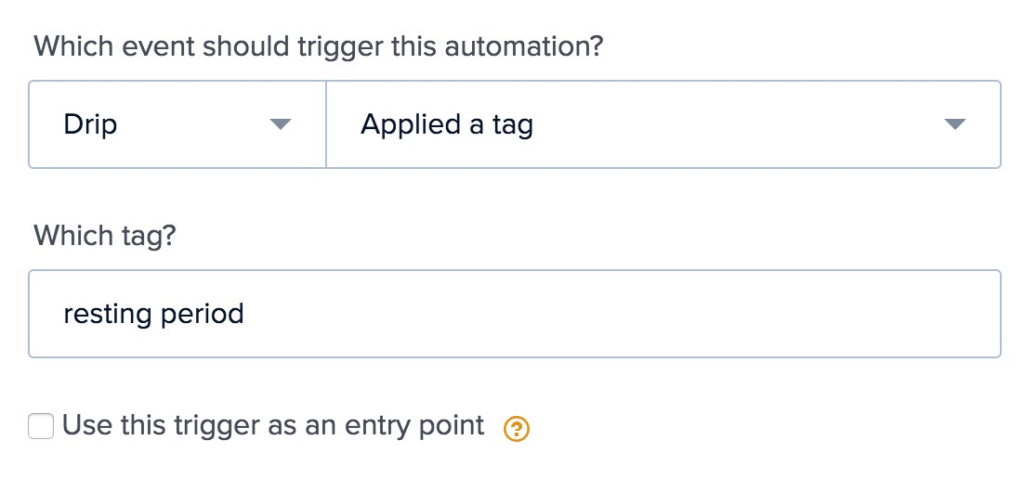Click the 'resting period' text in field
This screenshot has height=479, width=1024.
[x=153, y=314]
